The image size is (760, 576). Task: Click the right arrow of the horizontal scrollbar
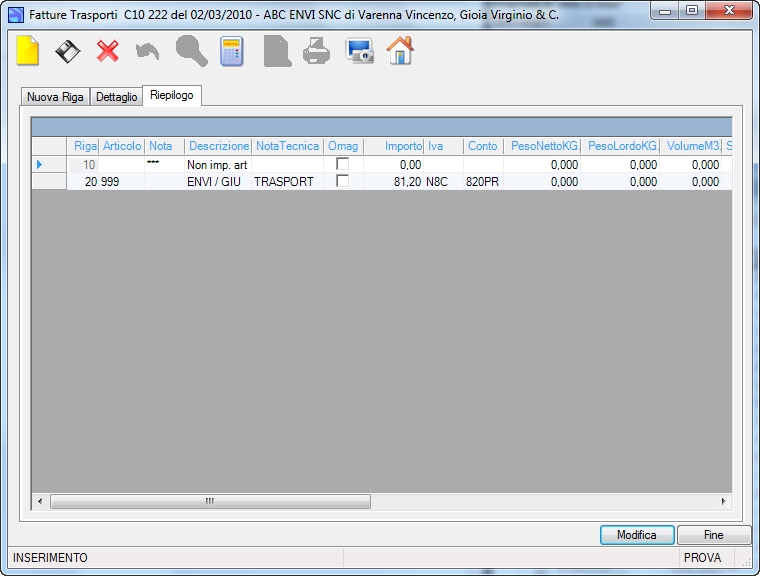[723, 501]
